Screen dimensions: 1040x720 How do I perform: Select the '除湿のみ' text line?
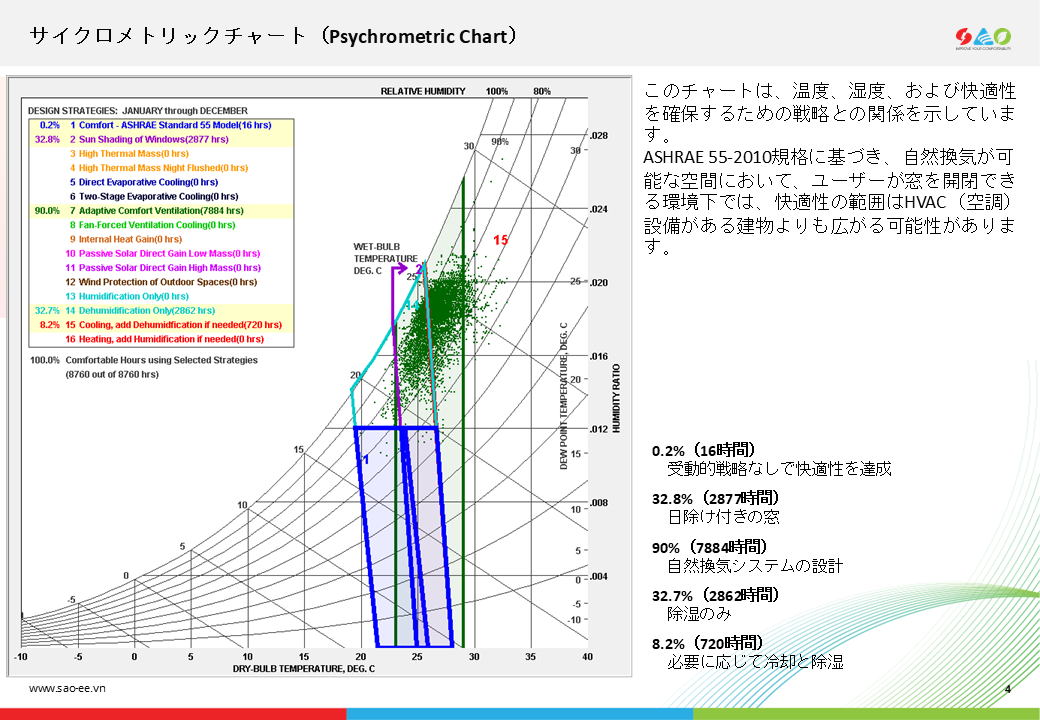pos(699,613)
